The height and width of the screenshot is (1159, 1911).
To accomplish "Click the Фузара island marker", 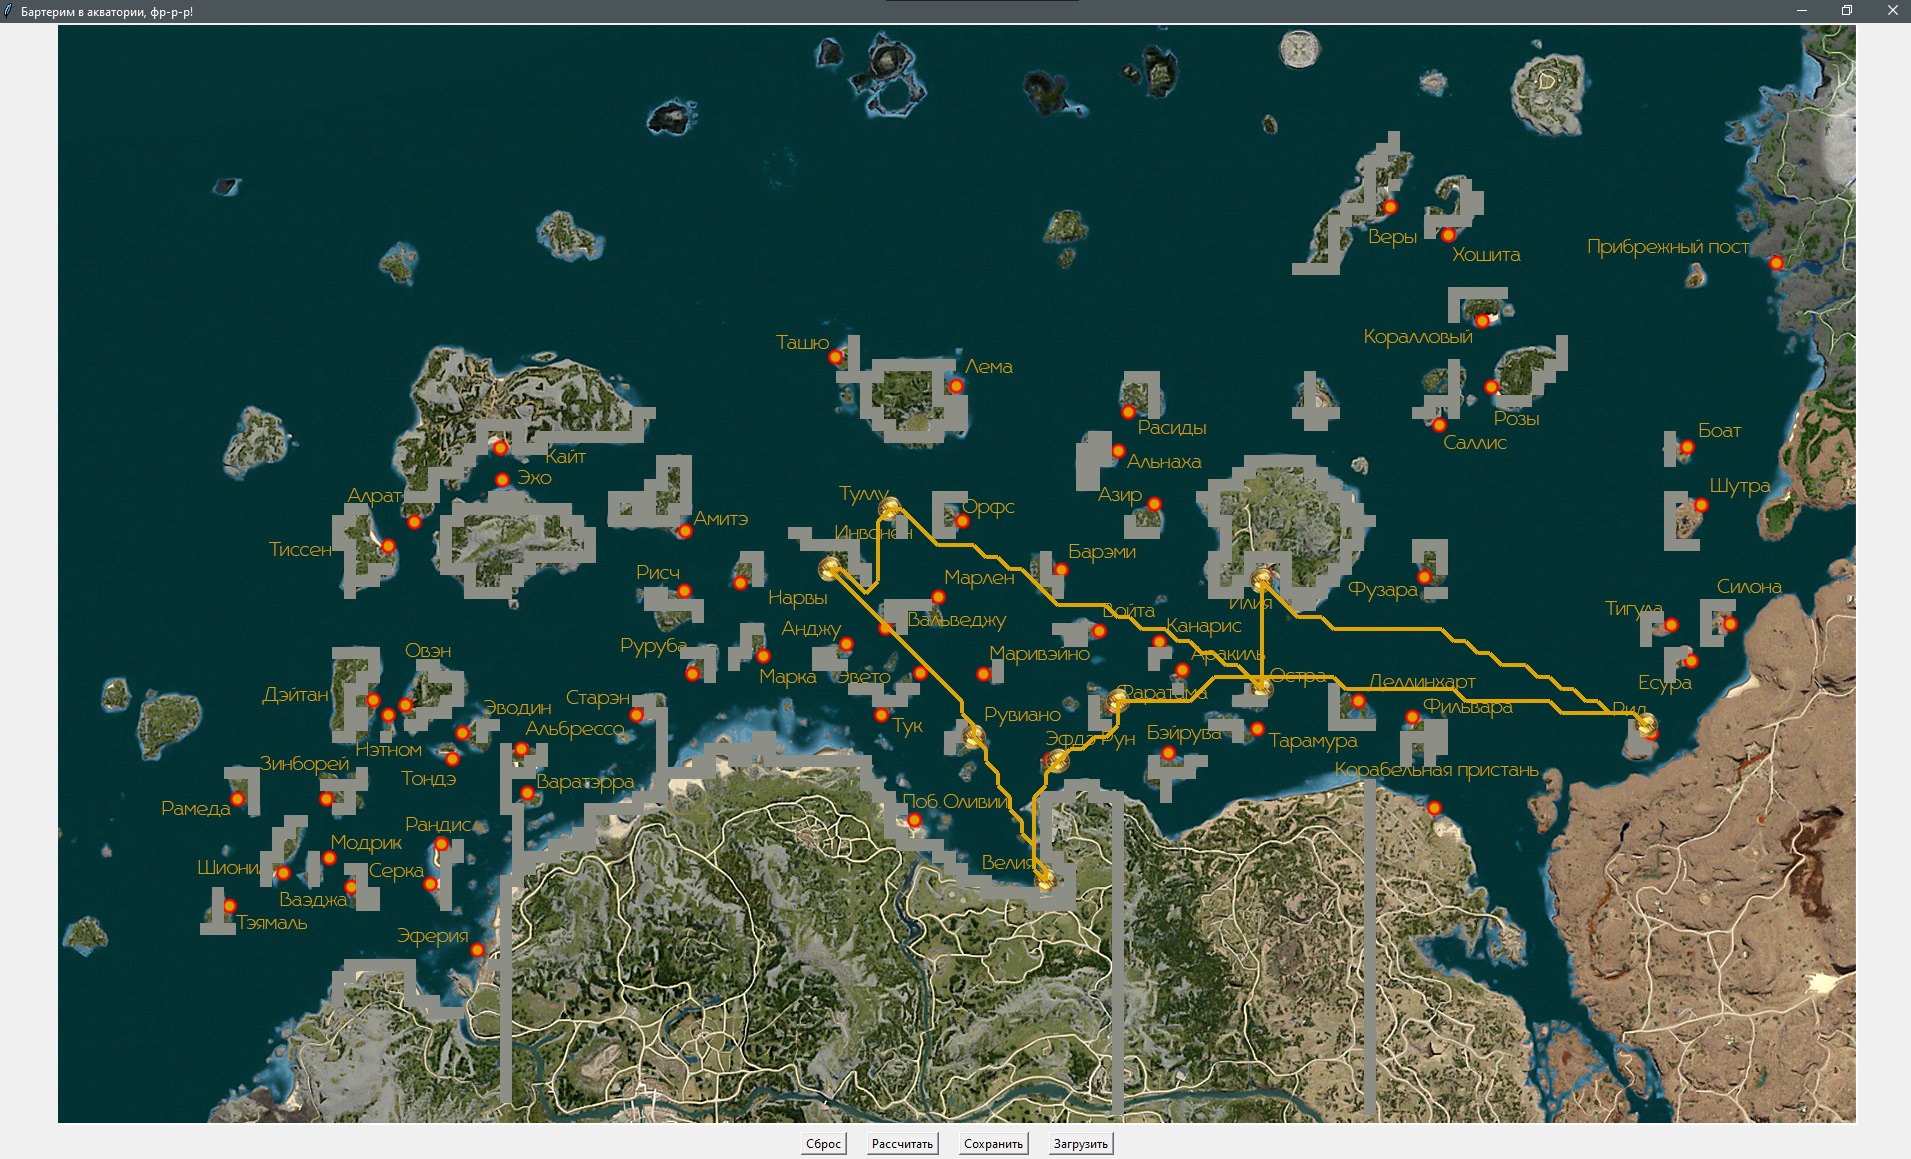I will (x=1425, y=577).
